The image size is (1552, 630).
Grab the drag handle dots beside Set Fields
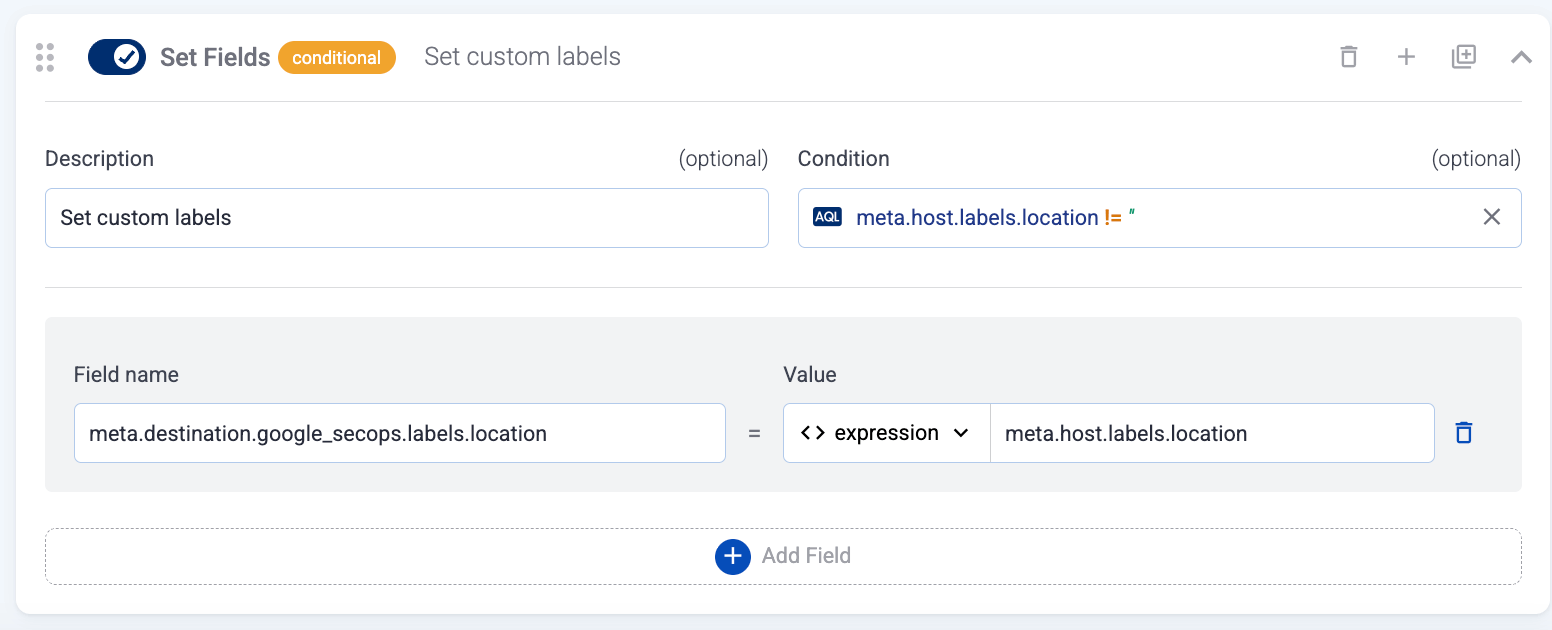(x=44, y=57)
